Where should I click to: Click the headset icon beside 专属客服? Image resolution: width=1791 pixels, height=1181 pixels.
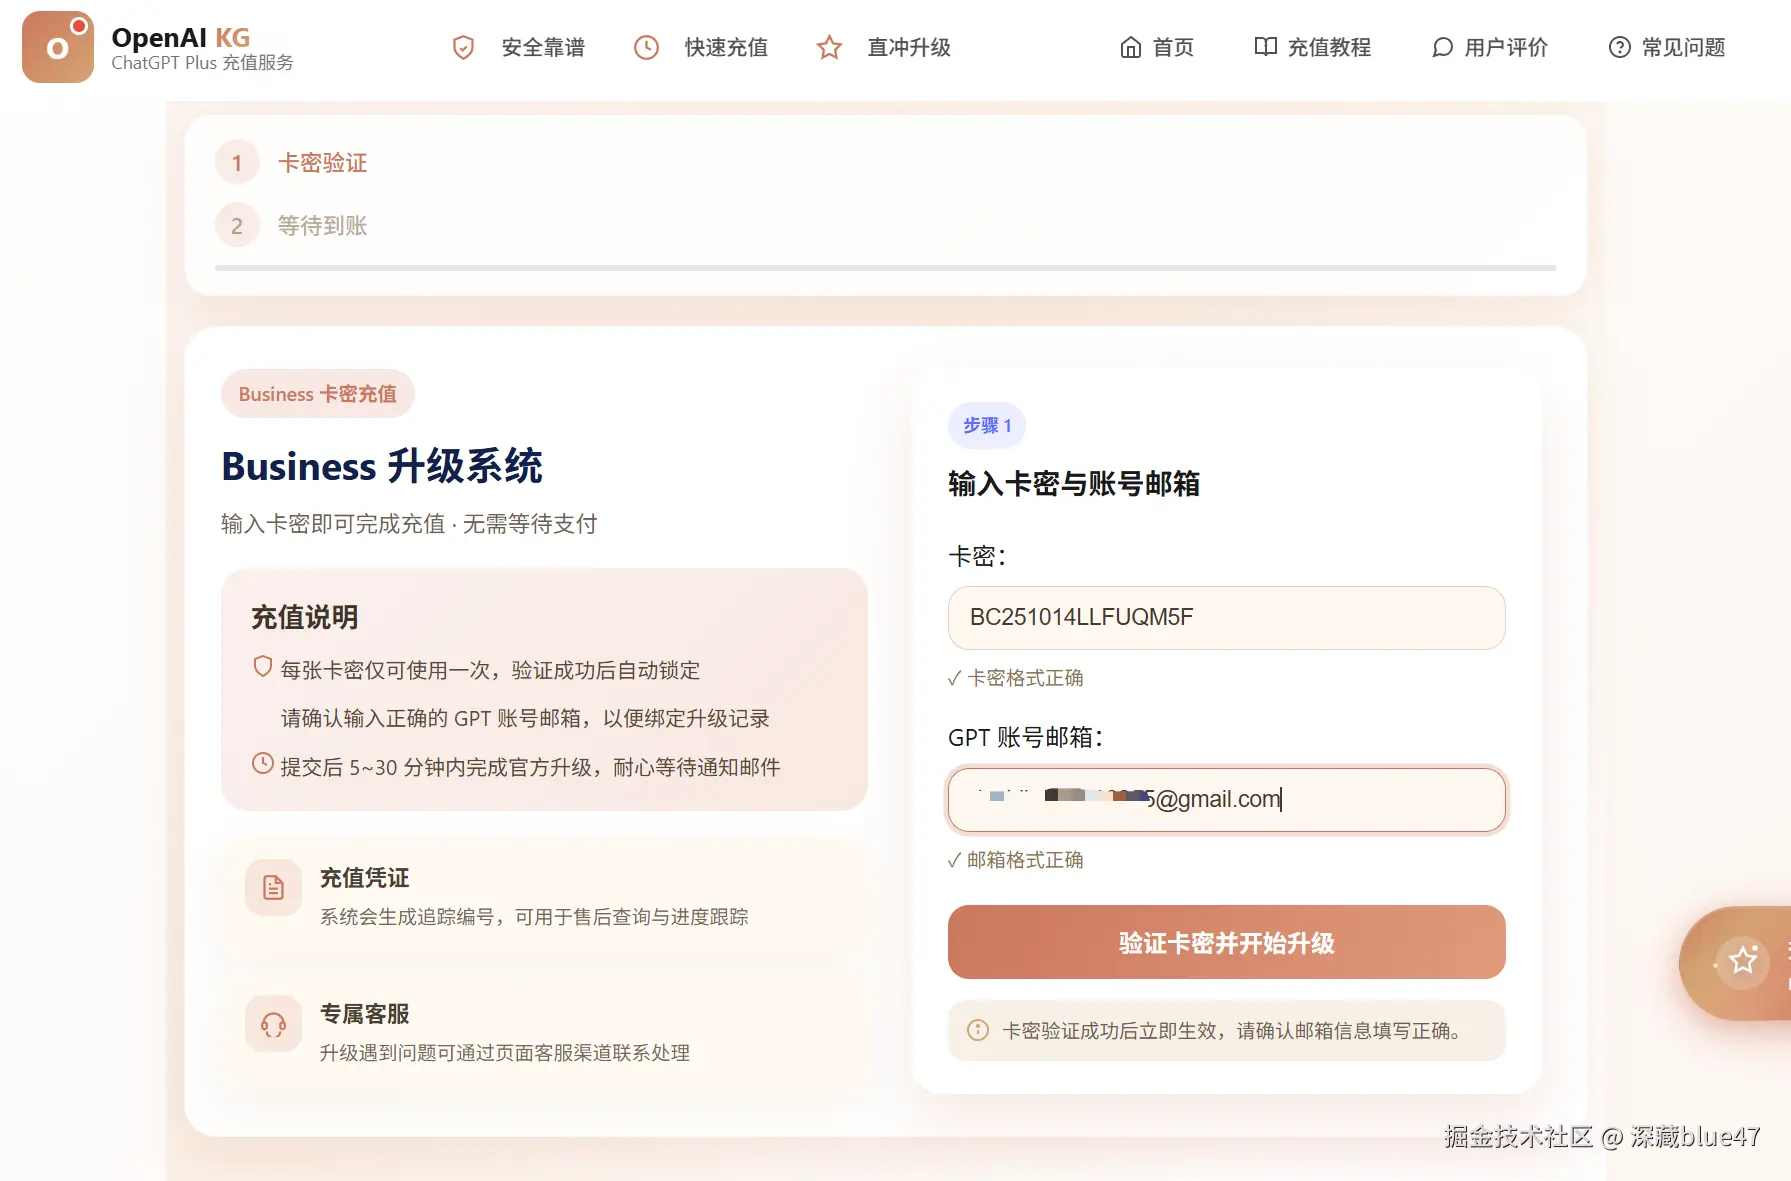(273, 1024)
